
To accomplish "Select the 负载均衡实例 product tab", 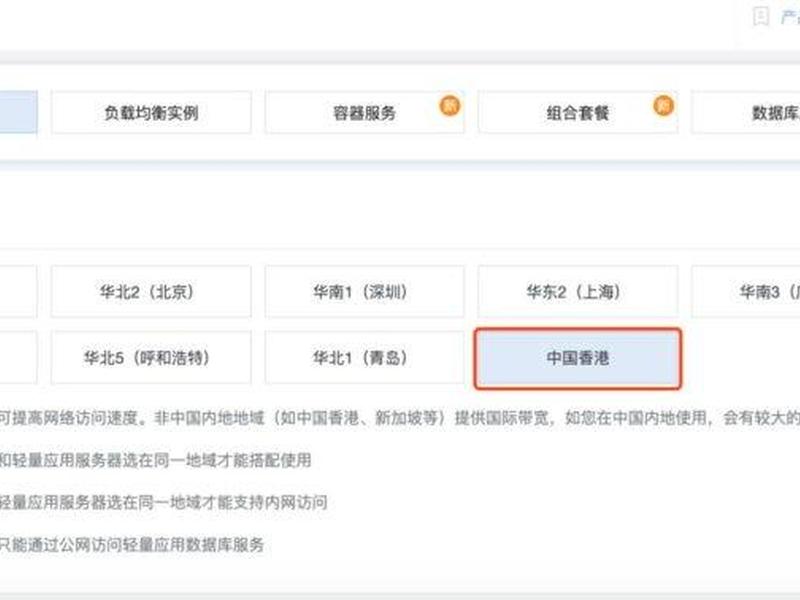I will [x=151, y=113].
